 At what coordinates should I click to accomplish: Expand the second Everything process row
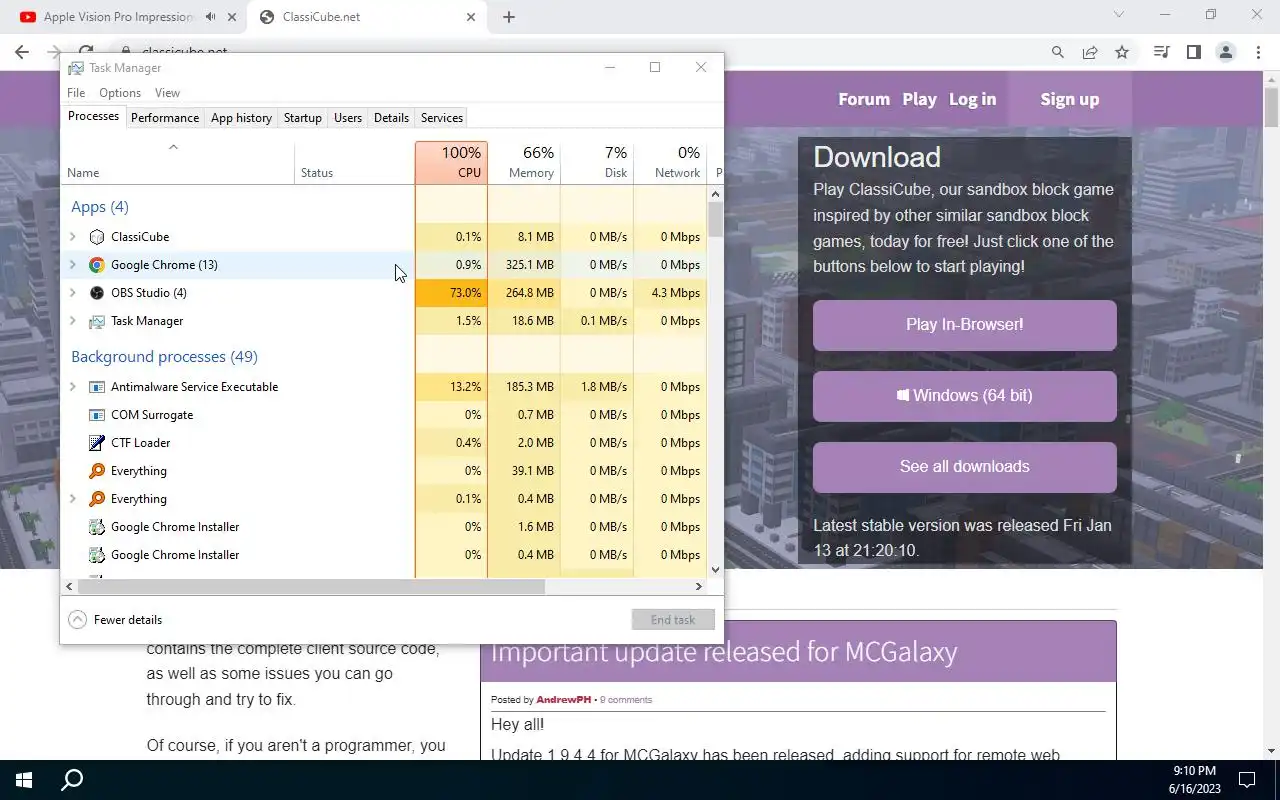click(x=72, y=499)
